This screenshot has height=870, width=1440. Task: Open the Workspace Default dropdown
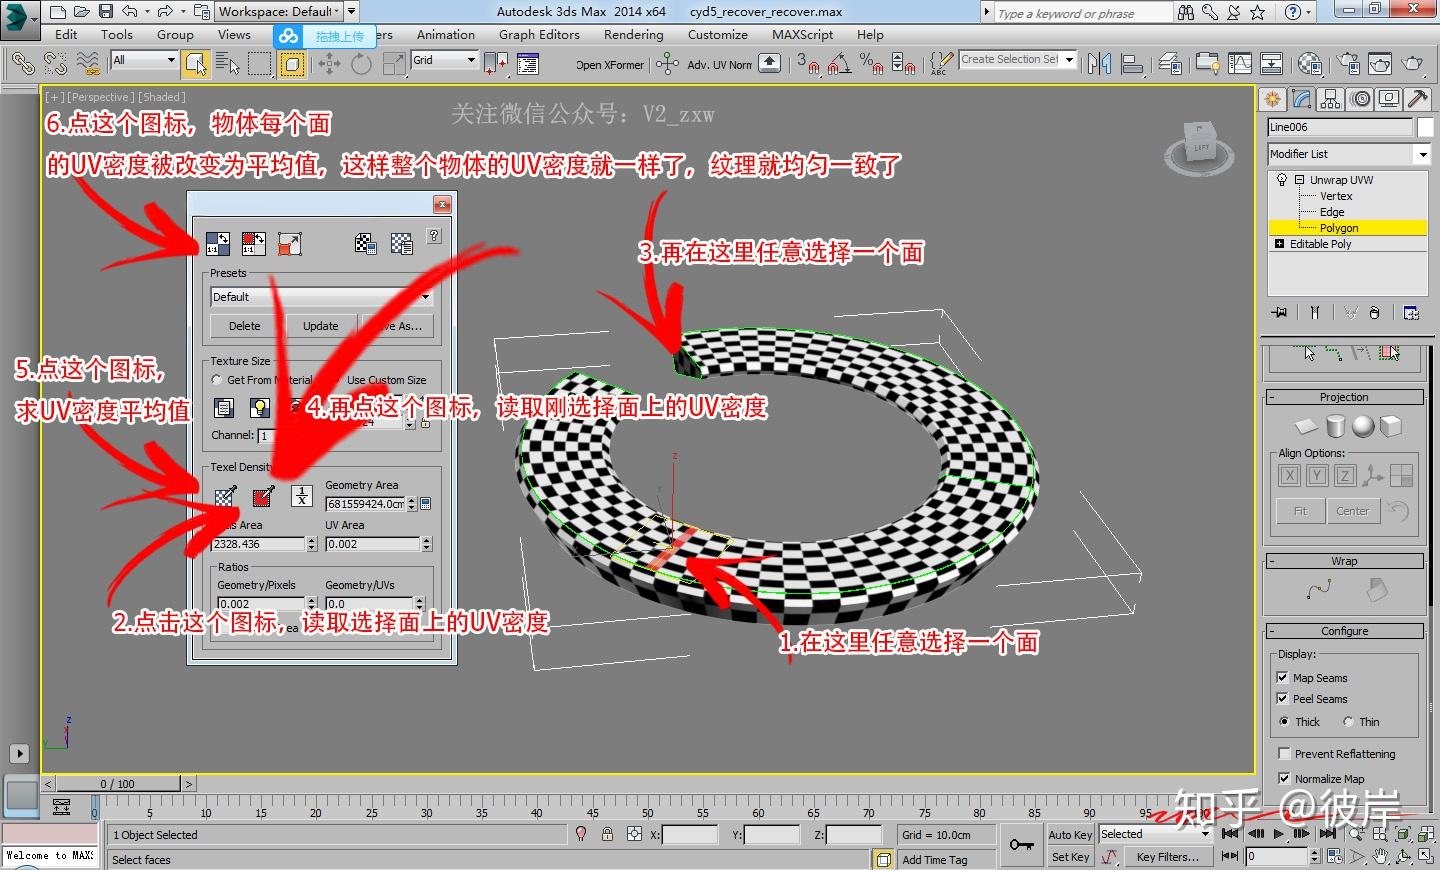(280, 12)
